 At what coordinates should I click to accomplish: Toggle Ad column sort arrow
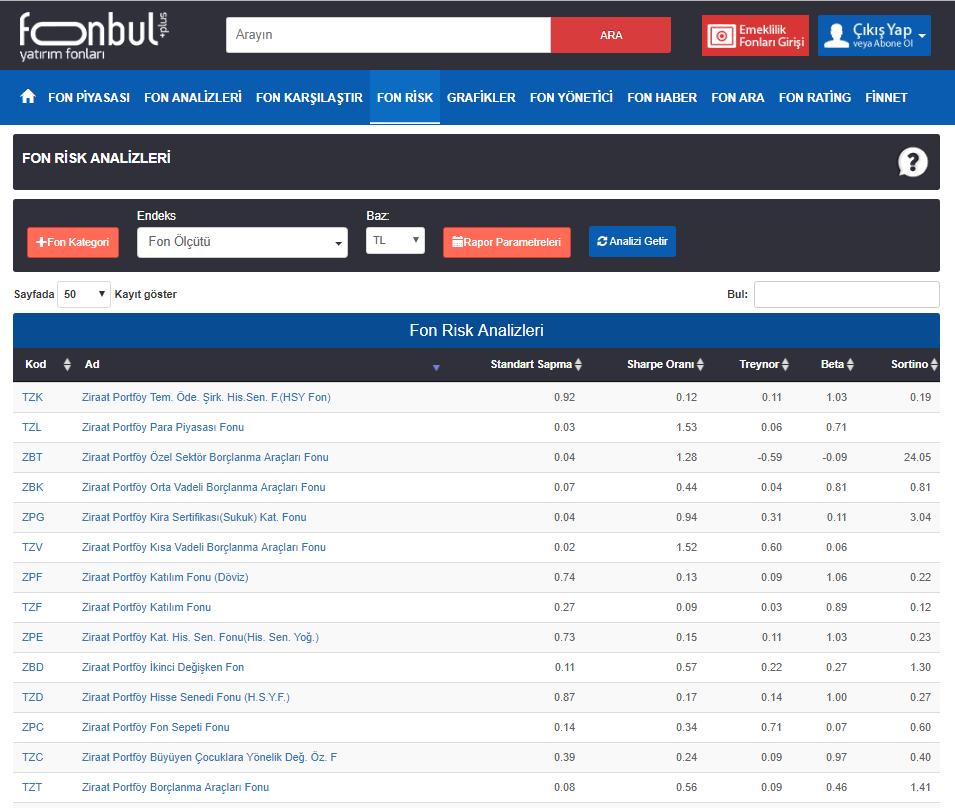tap(436, 367)
